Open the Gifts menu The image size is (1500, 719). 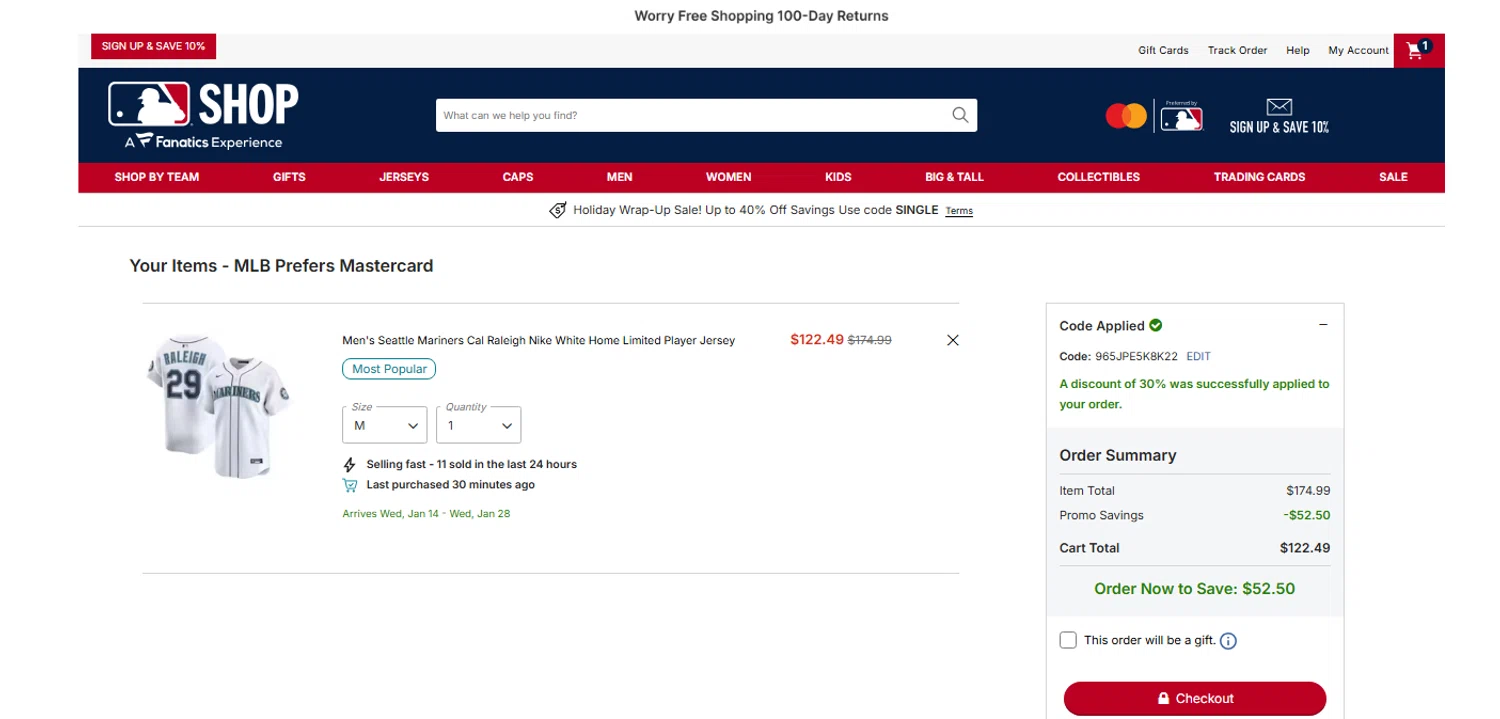(x=289, y=177)
